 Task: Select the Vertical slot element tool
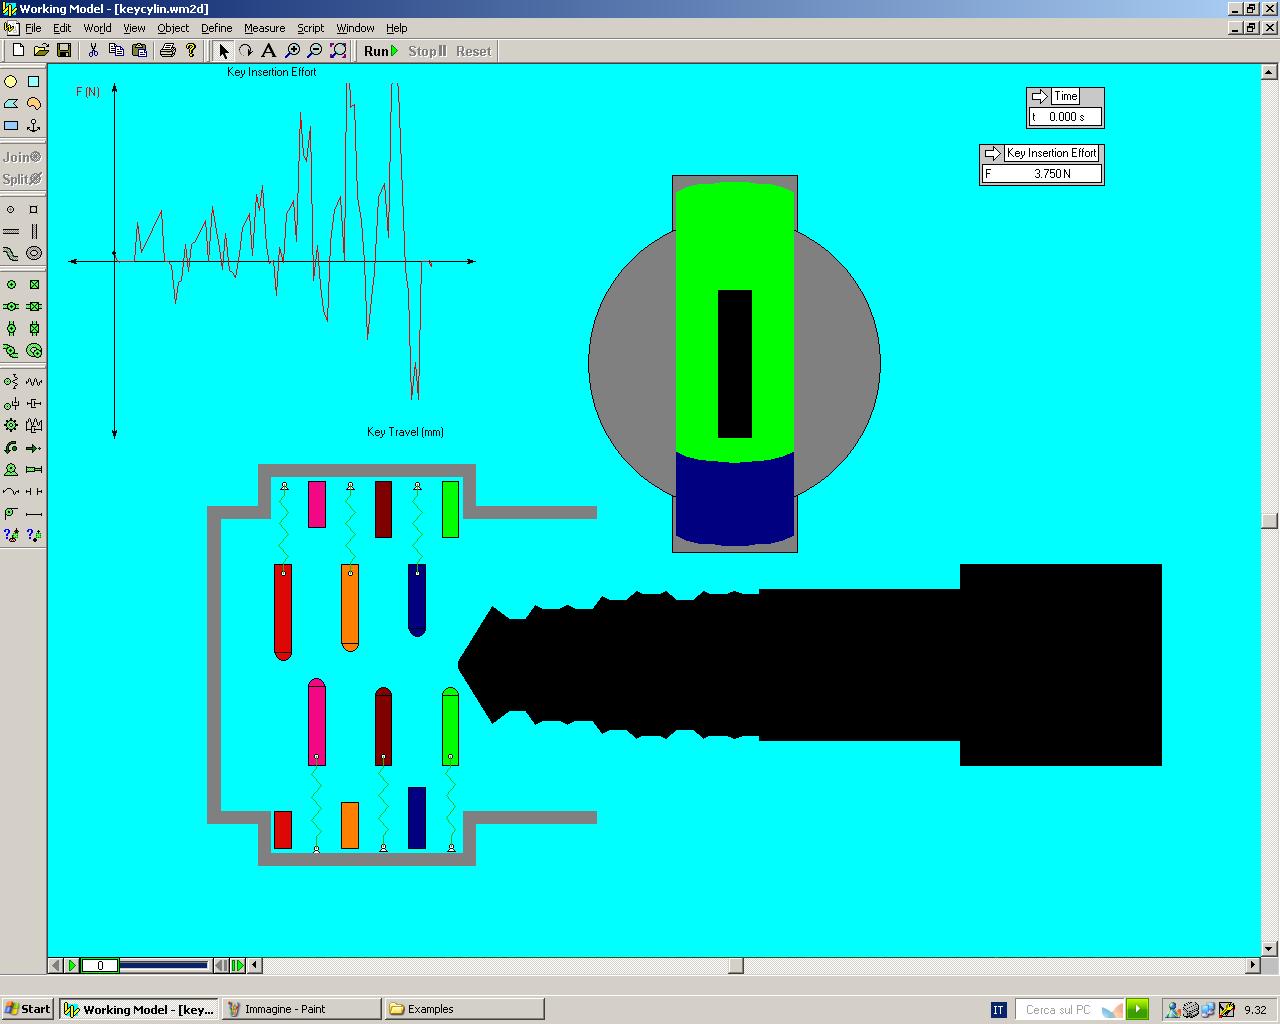[x=34, y=231]
